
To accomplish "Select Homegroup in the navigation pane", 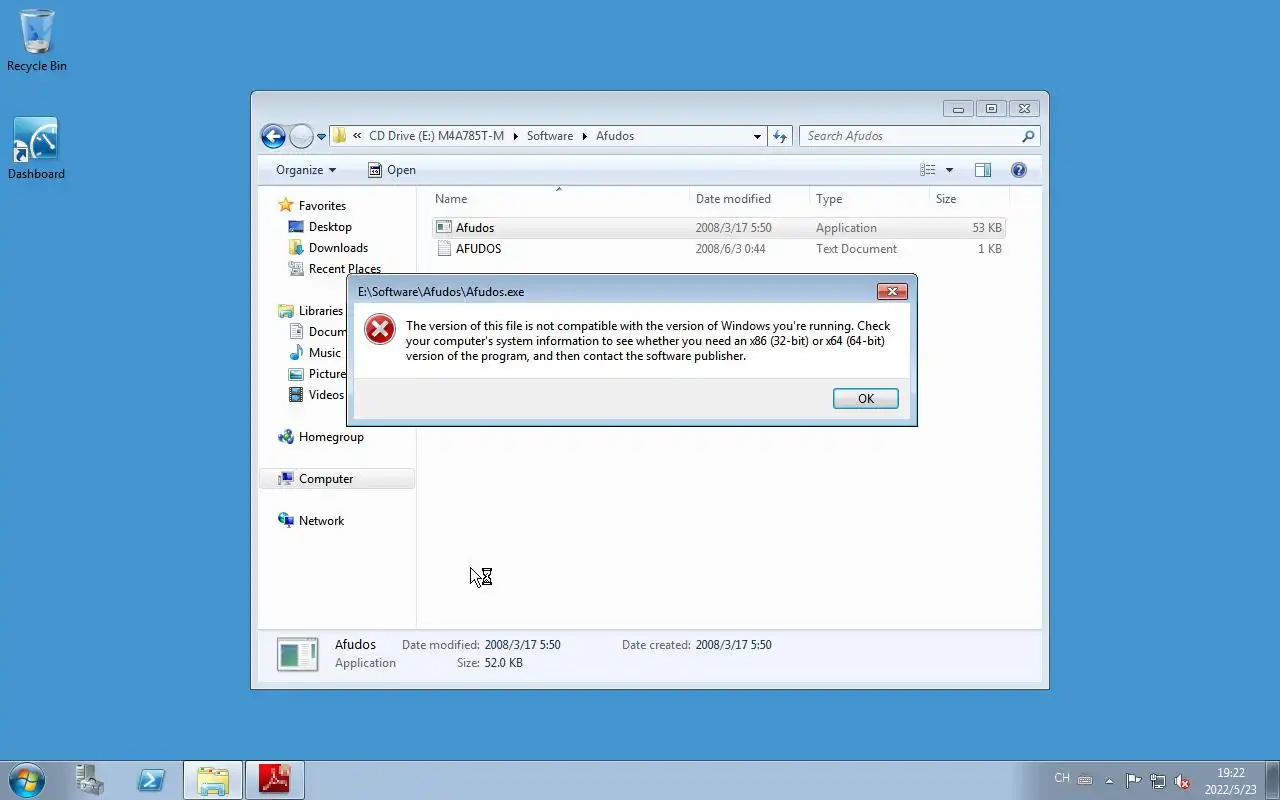I will [321, 437].
